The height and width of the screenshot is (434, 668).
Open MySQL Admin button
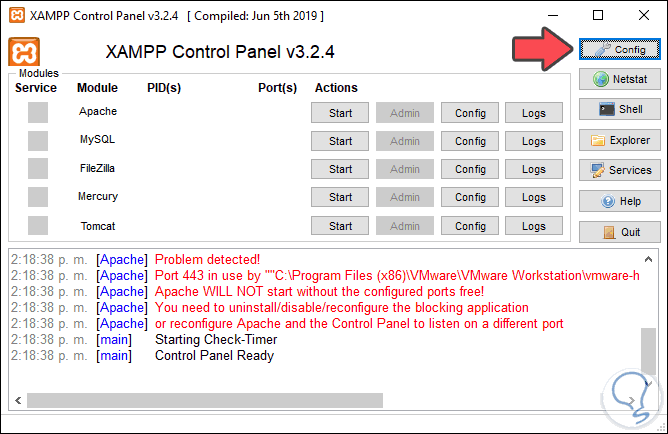(x=405, y=141)
